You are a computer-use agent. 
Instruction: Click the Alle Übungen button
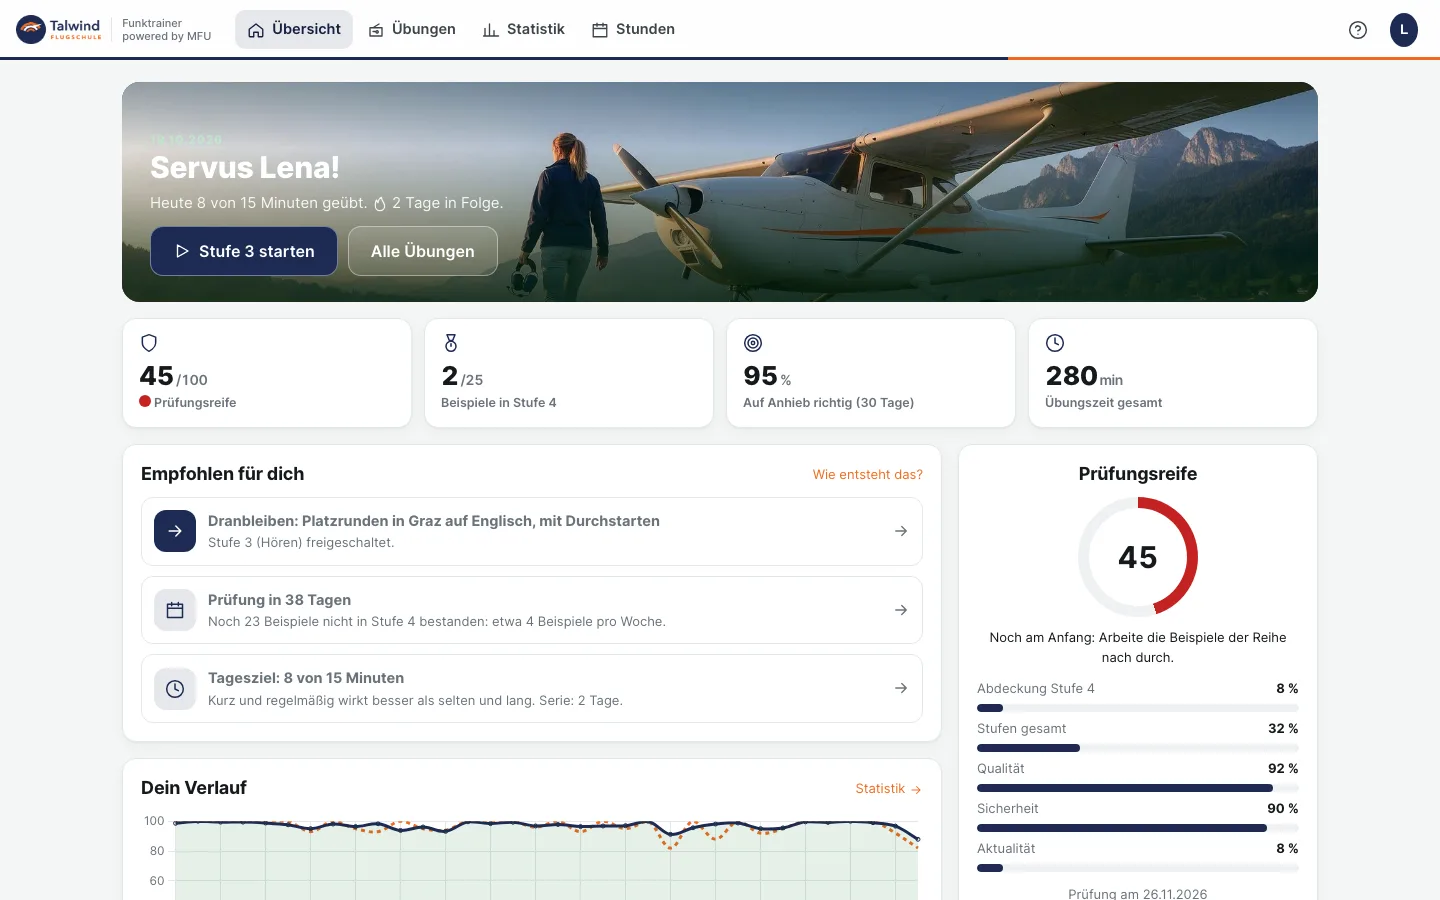pos(423,251)
